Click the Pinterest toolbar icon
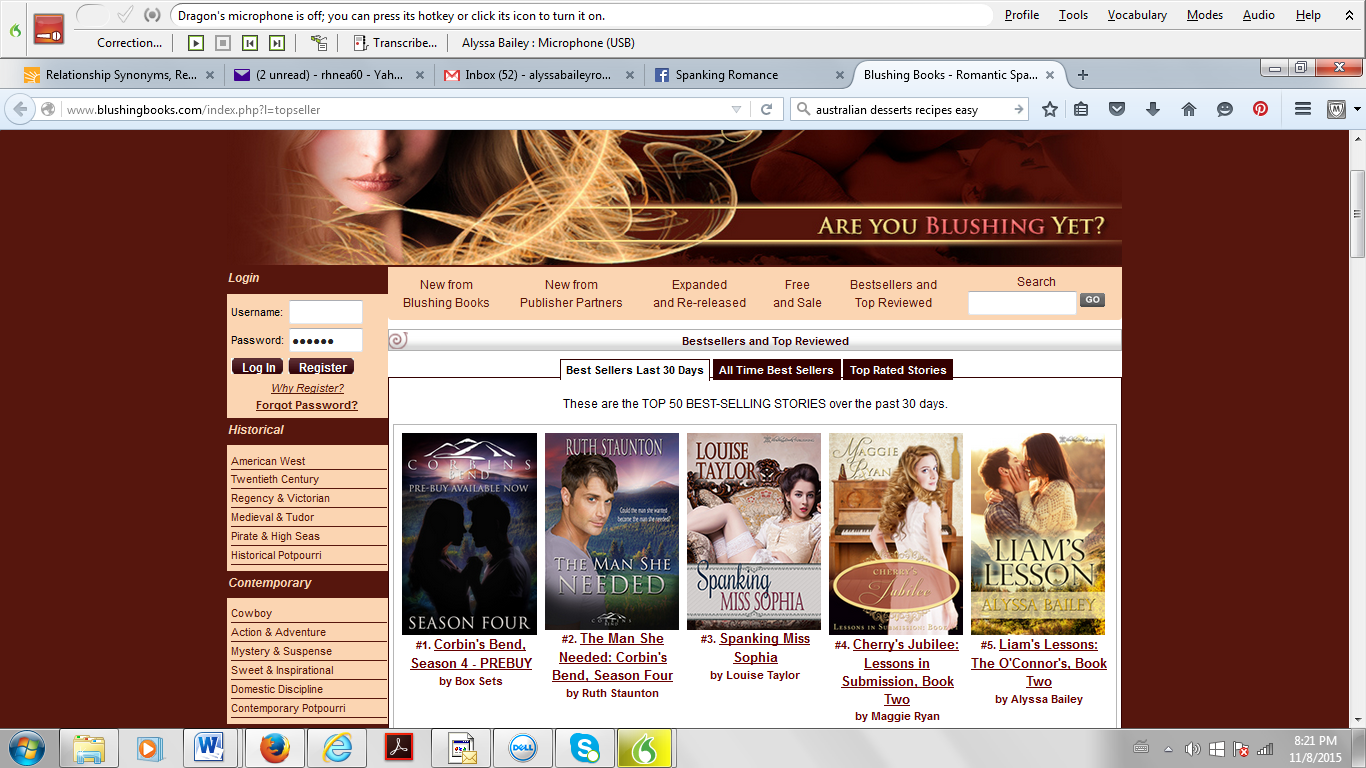The height and width of the screenshot is (768, 1366). (x=1260, y=110)
